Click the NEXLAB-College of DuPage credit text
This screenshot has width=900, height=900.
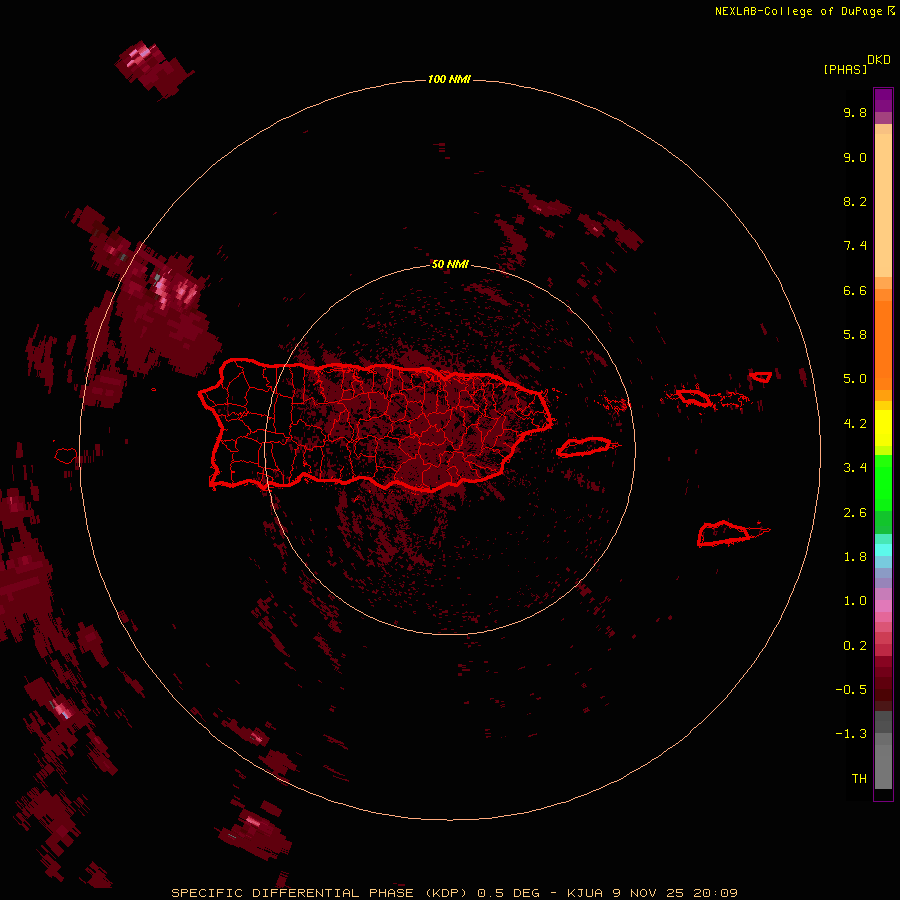point(798,11)
